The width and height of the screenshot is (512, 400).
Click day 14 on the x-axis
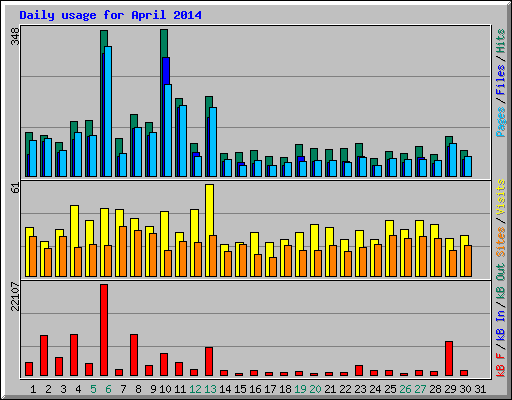click(x=225, y=389)
